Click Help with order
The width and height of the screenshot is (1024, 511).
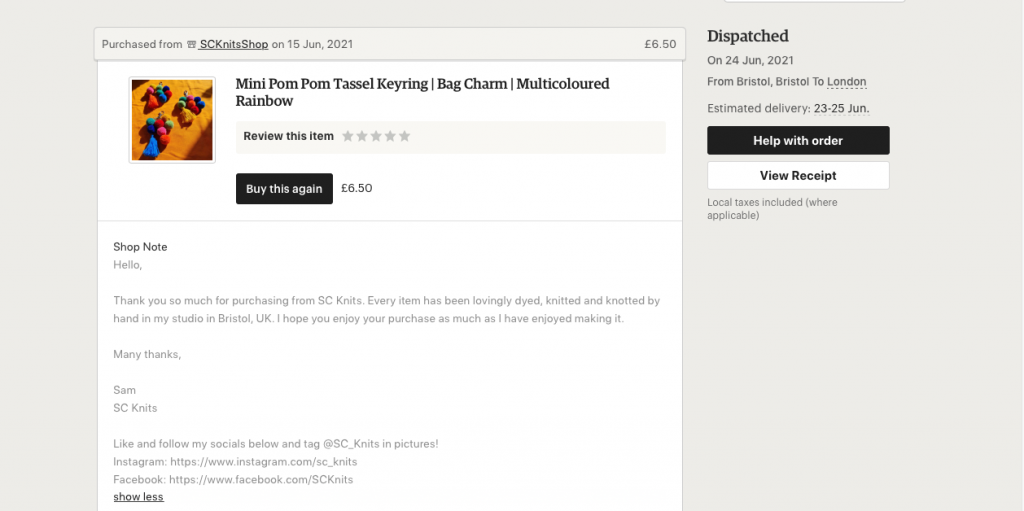pyautogui.click(x=798, y=141)
